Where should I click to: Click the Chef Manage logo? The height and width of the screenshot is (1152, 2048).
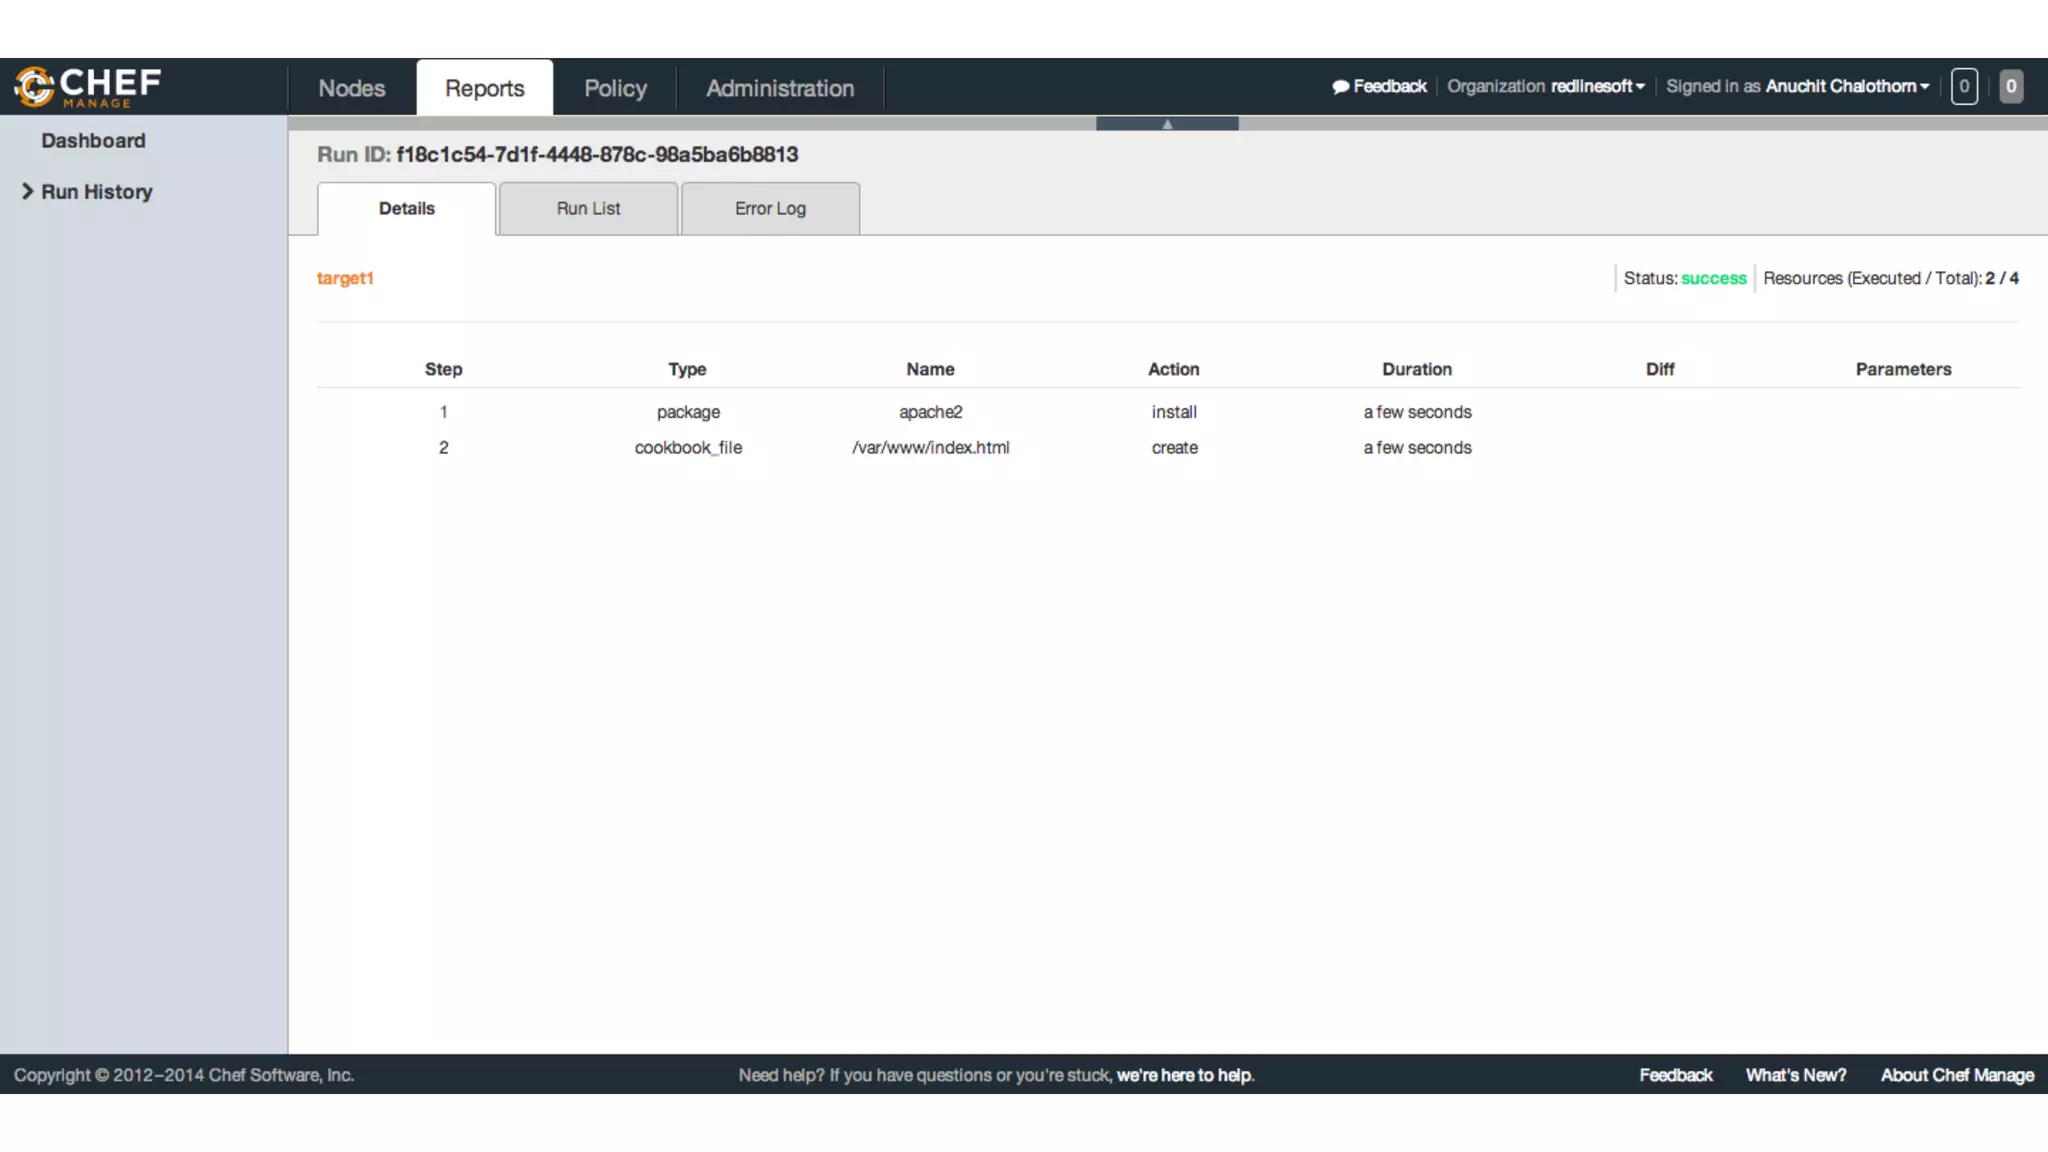coord(88,86)
